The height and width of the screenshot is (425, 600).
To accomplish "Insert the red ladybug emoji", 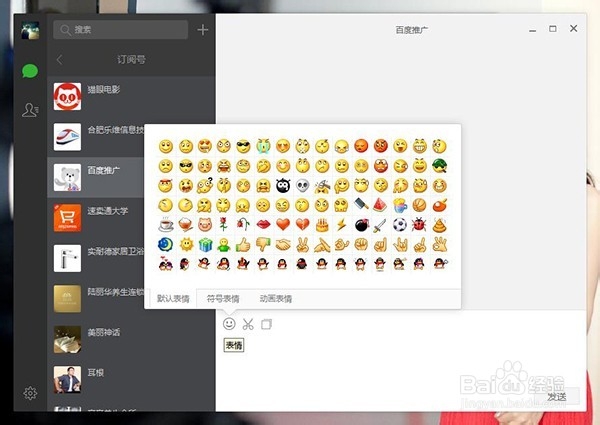I will click(419, 225).
